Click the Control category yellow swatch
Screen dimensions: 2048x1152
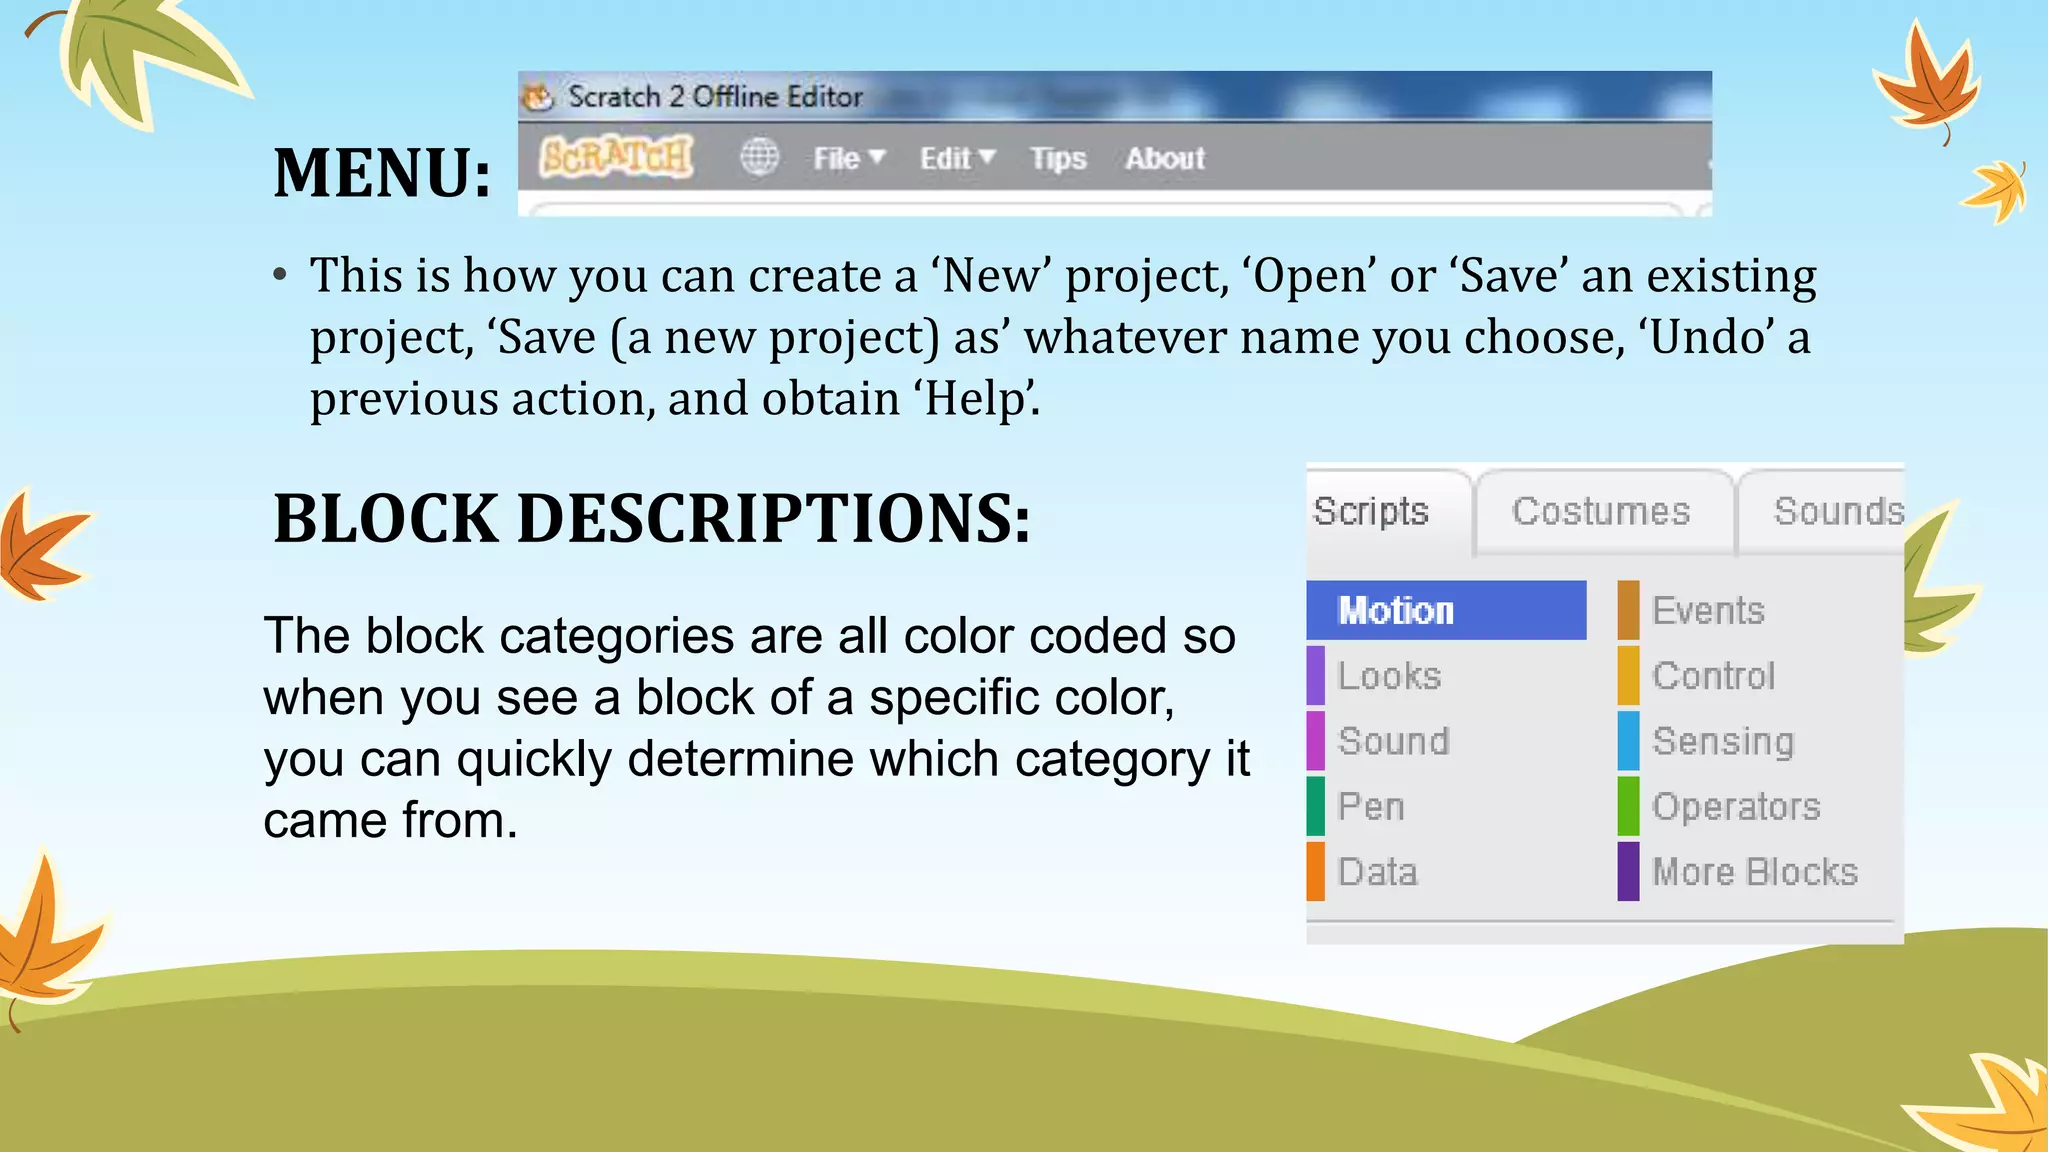1629,676
